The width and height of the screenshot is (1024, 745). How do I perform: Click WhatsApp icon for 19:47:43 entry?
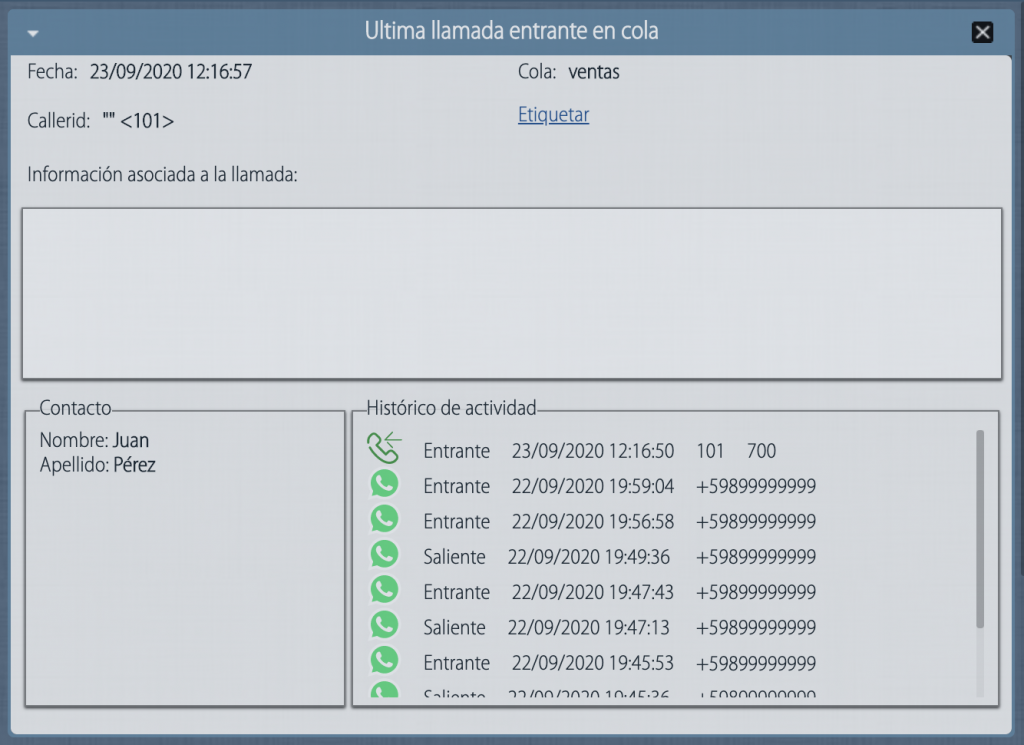tap(384, 590)
